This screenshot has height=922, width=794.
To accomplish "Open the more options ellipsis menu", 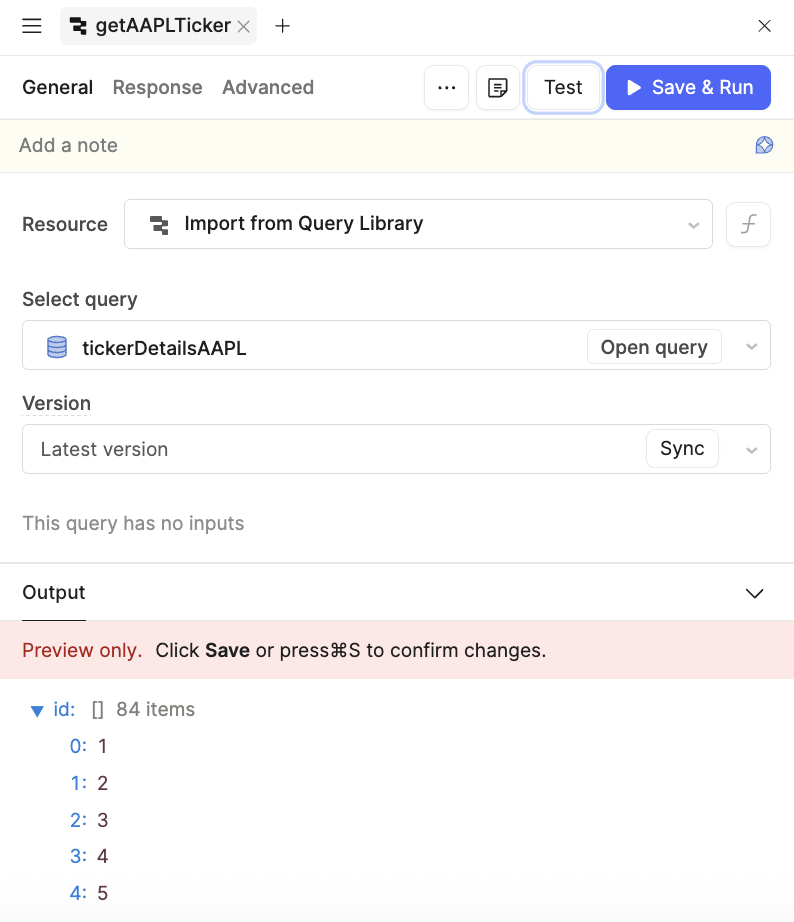I will click(446, 87).
